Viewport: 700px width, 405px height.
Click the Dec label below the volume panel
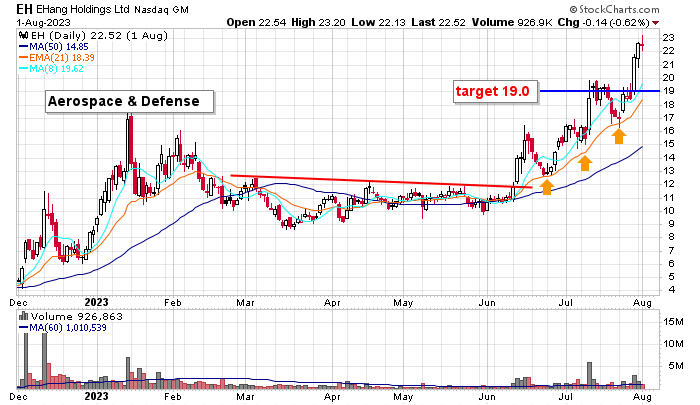[18, 397]
